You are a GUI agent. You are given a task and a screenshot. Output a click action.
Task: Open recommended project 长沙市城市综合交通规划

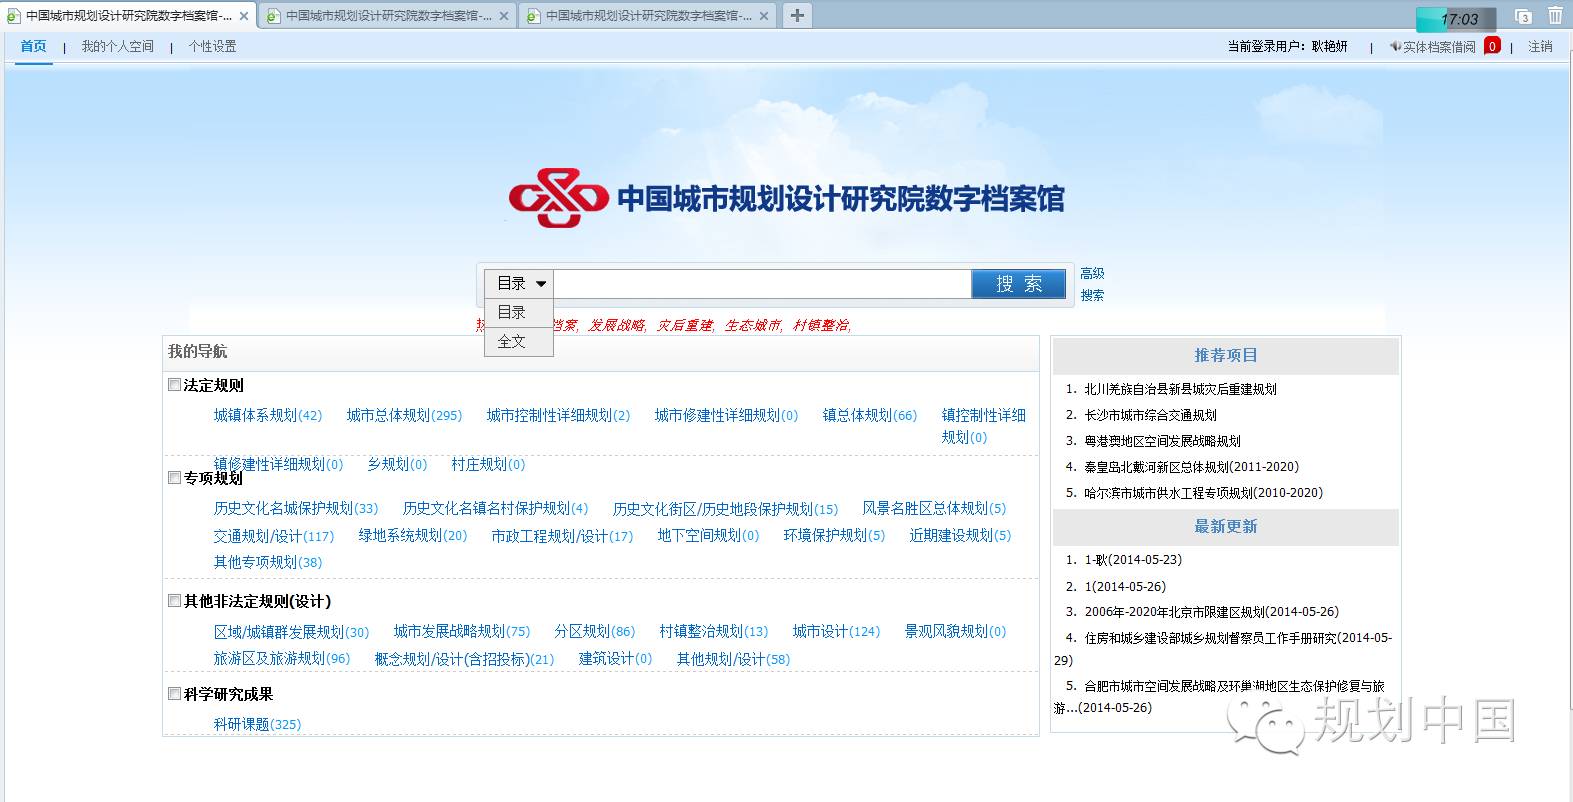[1151, 415]
